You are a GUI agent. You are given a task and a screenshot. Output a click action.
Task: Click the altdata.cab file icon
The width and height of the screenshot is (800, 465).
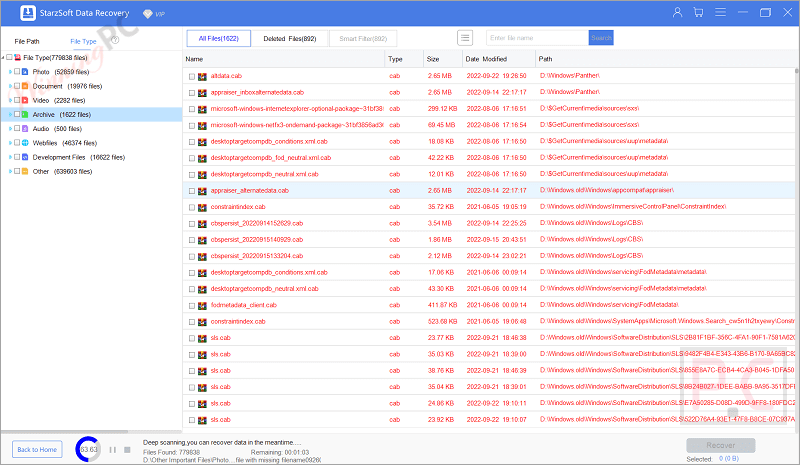203,76
